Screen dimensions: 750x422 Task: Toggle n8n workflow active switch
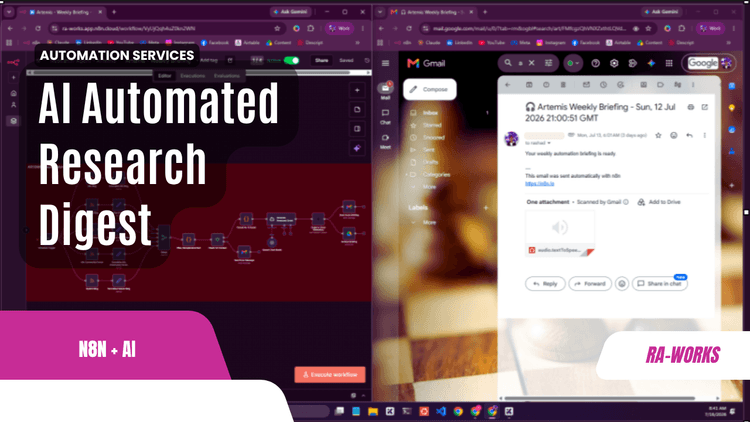(291, 60)
